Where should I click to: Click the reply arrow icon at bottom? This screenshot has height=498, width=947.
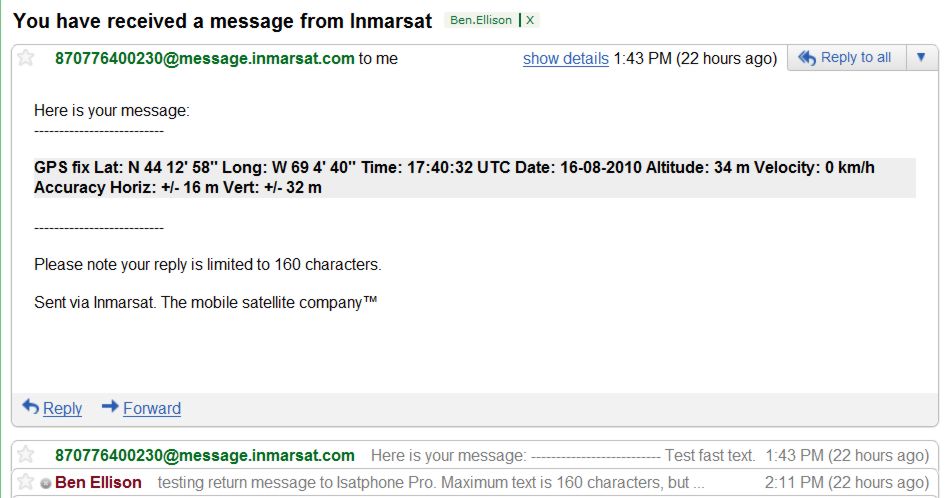tap(31, 407)
